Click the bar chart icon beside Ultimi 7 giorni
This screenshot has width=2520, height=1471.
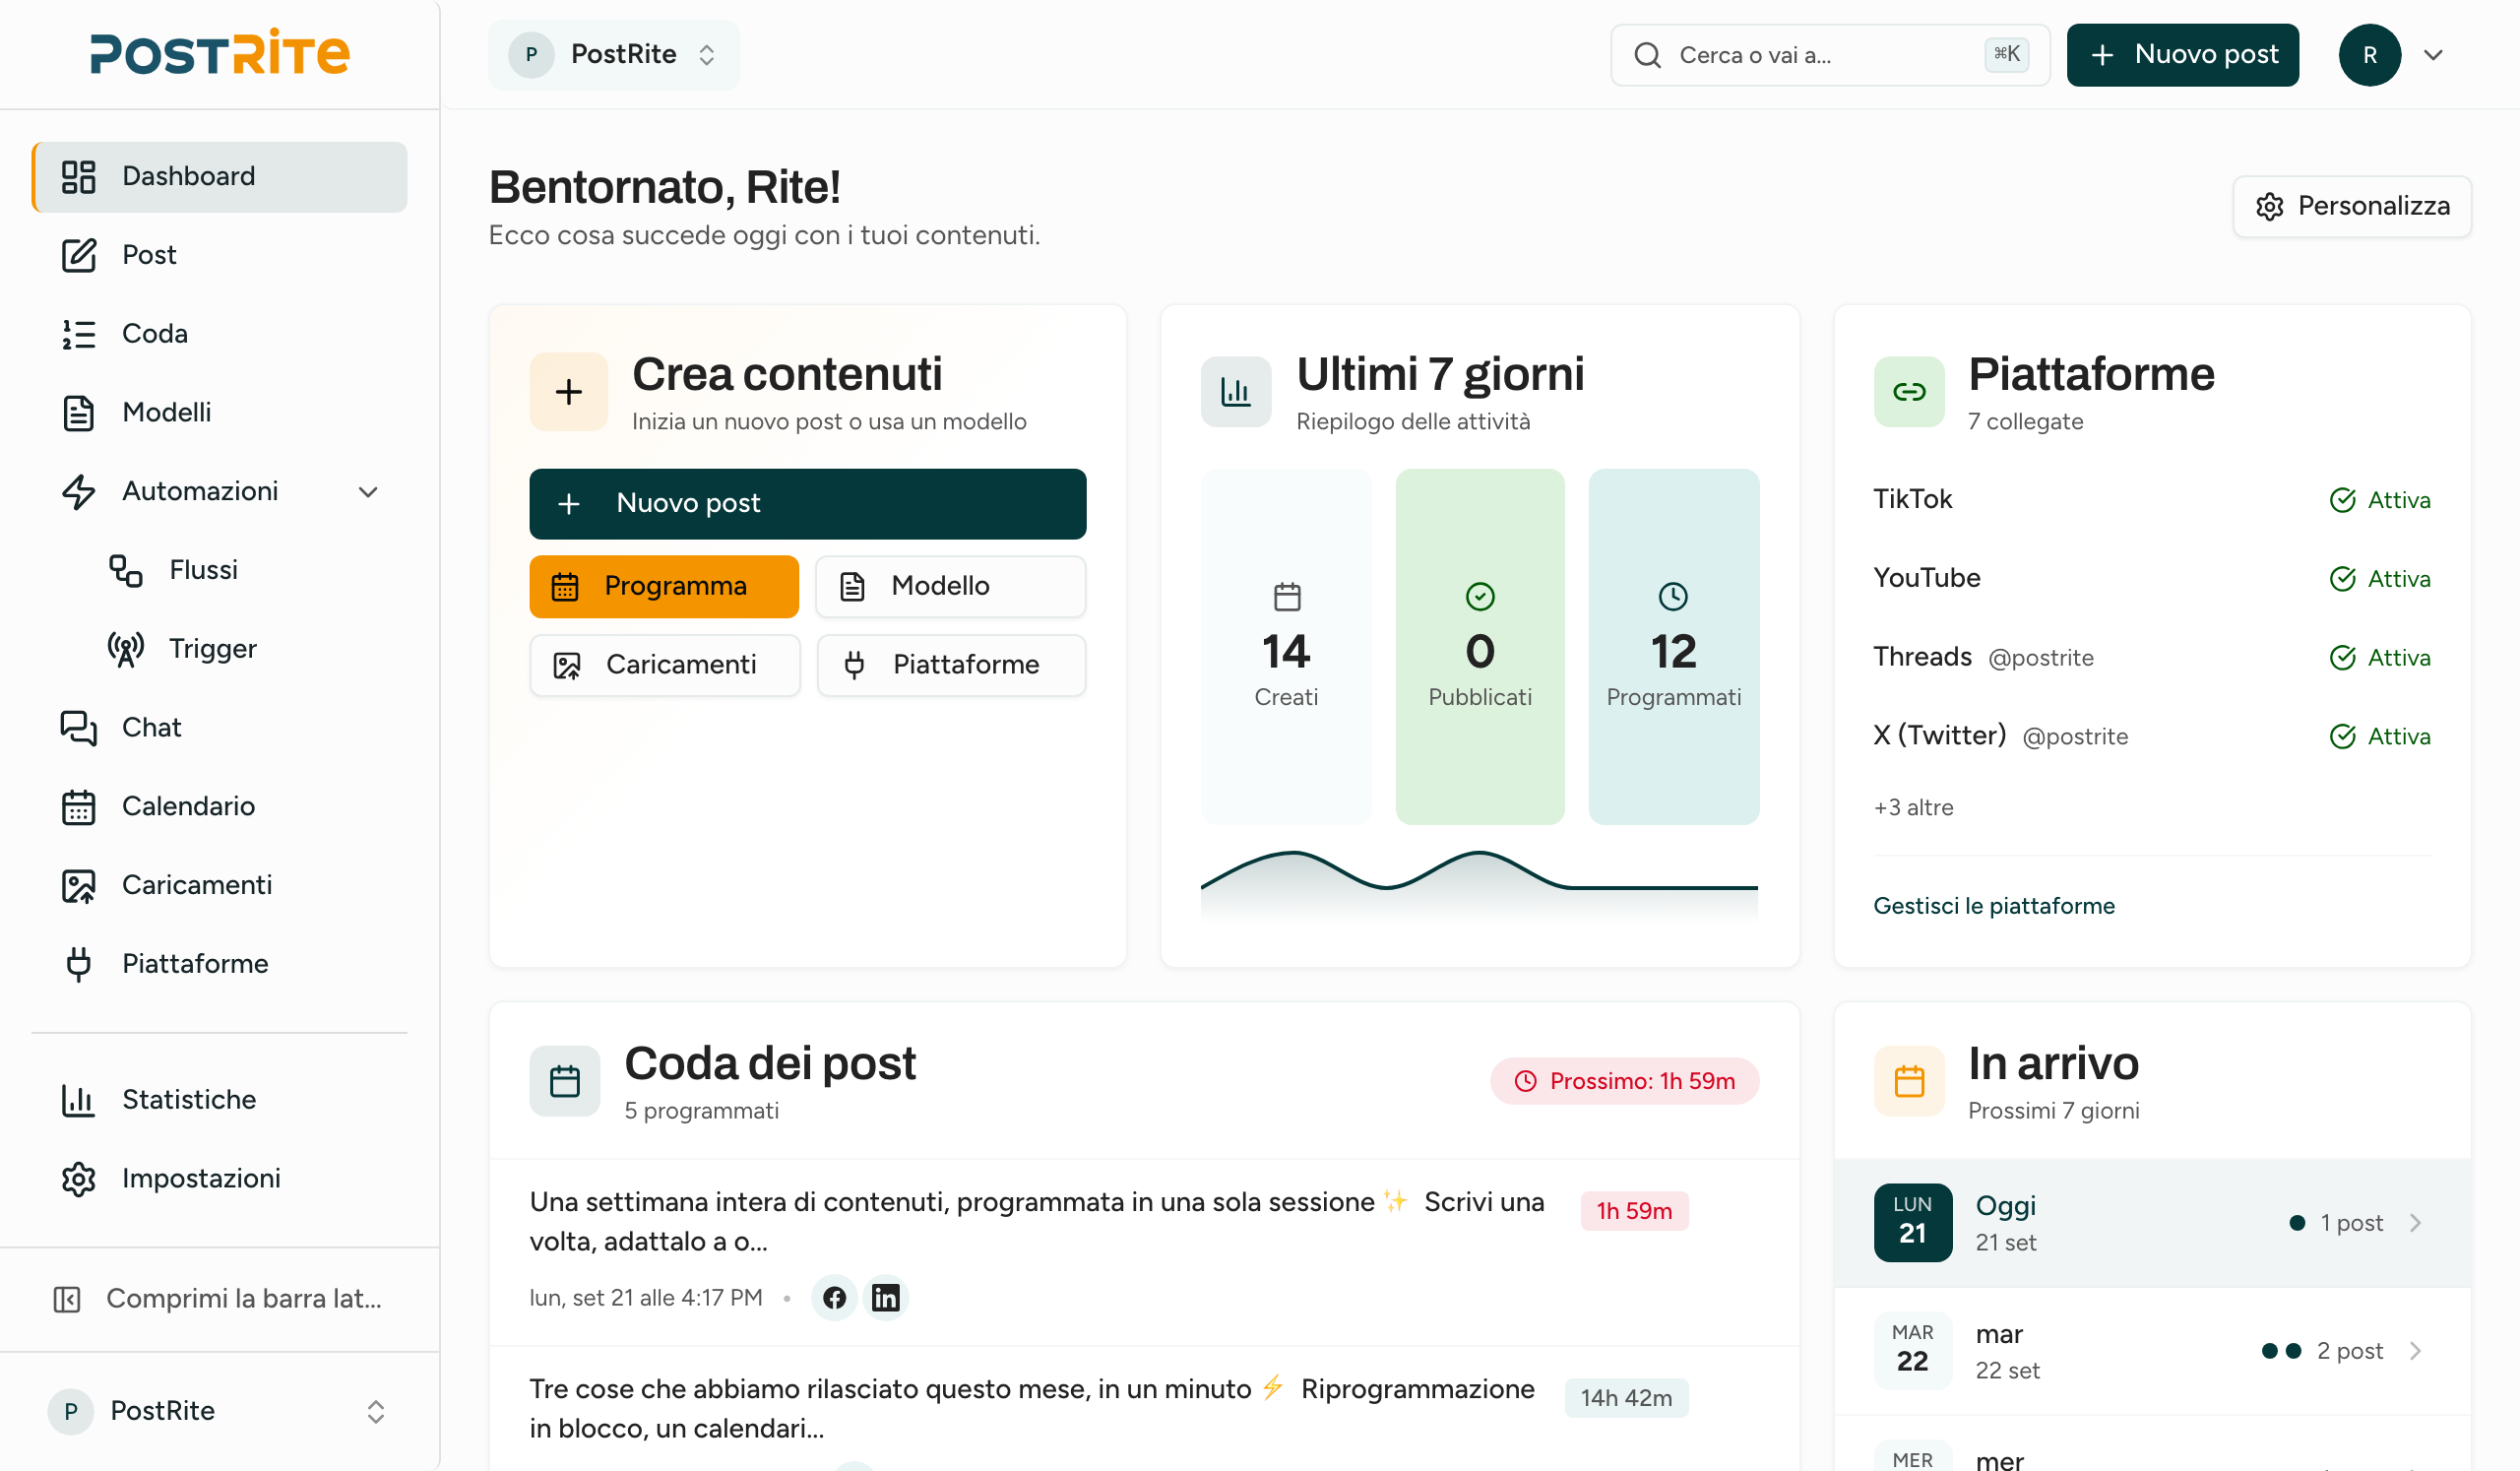pyautogui.click(x=1236, y=392)
